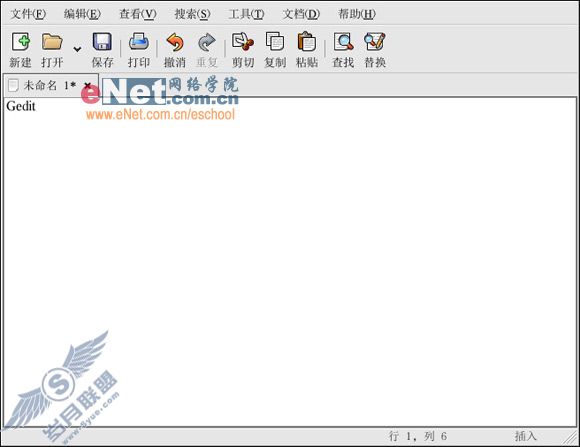Open the 编辑(E) menu
The height and width of the screenshot is (447, 580).
[x=82, y=14]
